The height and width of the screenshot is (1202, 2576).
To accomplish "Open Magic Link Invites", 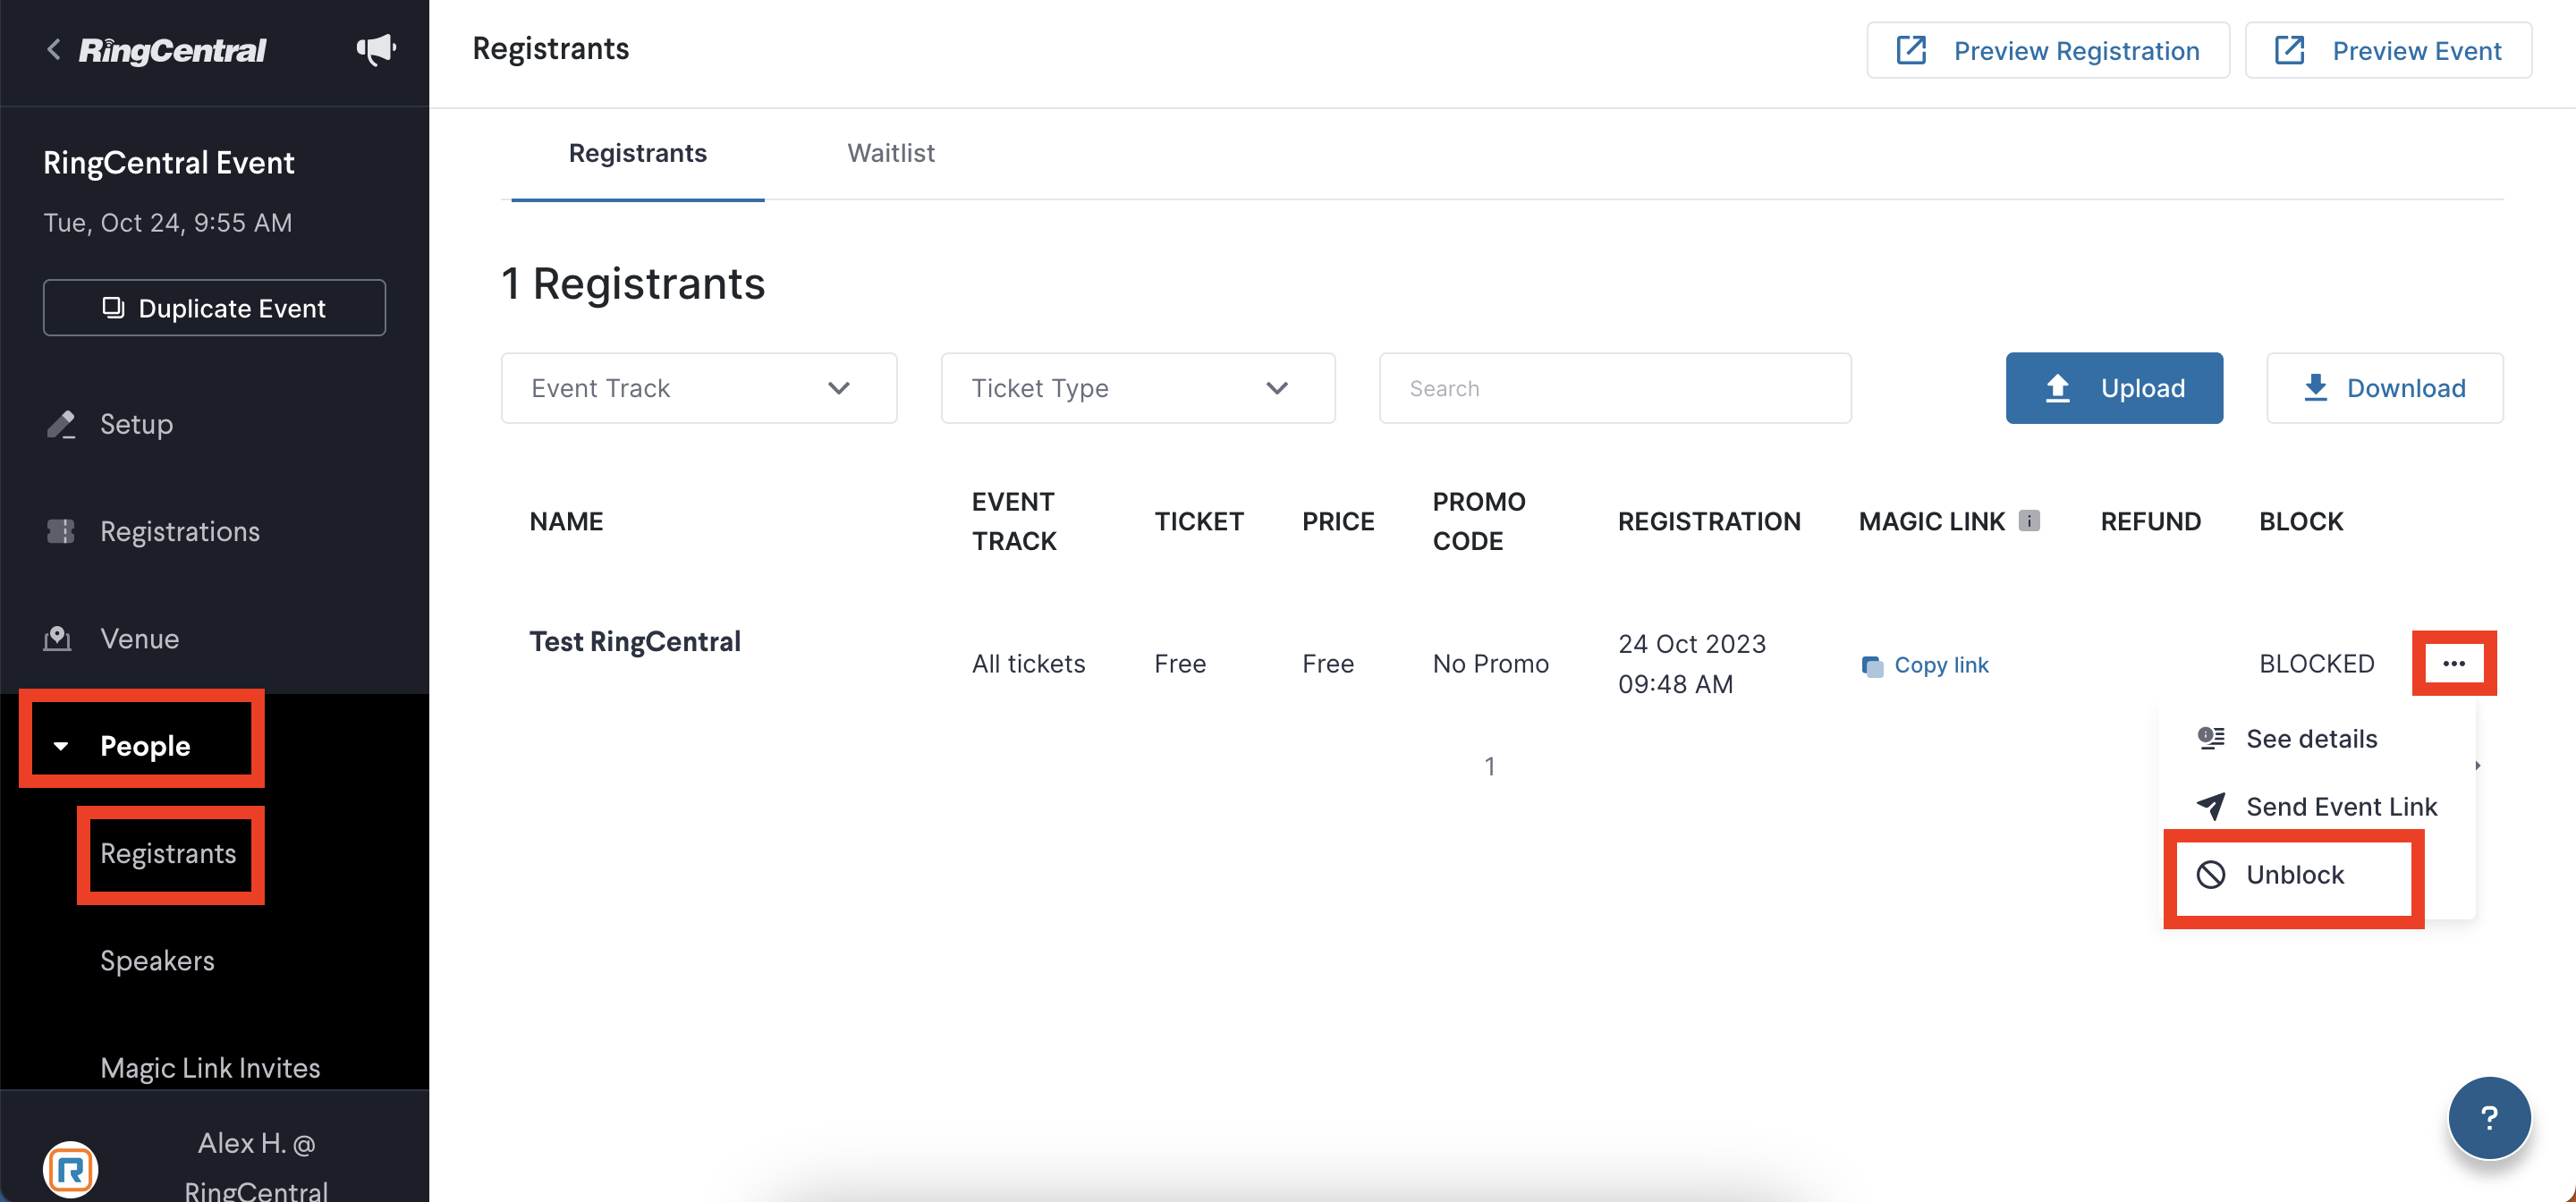I will coord(210,1068).
